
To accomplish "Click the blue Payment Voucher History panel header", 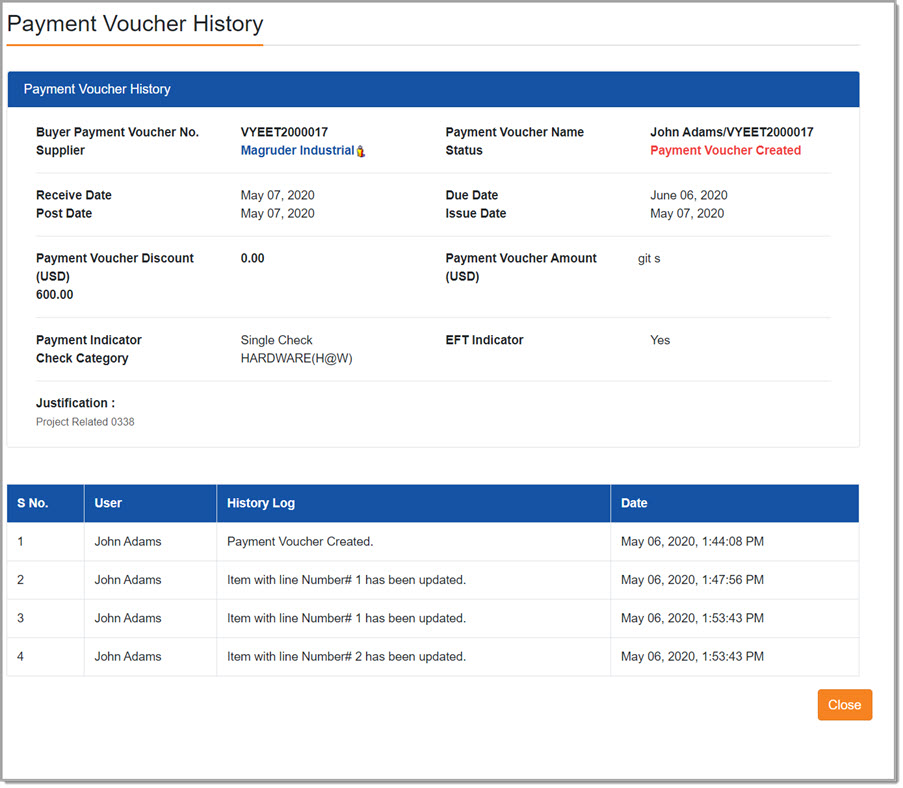I will [433, 89].
